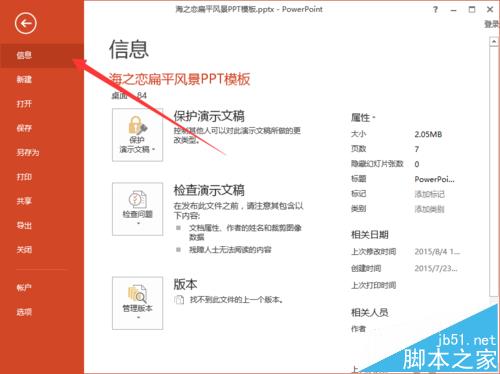Select the 保存 (Save) menu item
This screenshot has height=374, width=500.
[x=42, y=128]
